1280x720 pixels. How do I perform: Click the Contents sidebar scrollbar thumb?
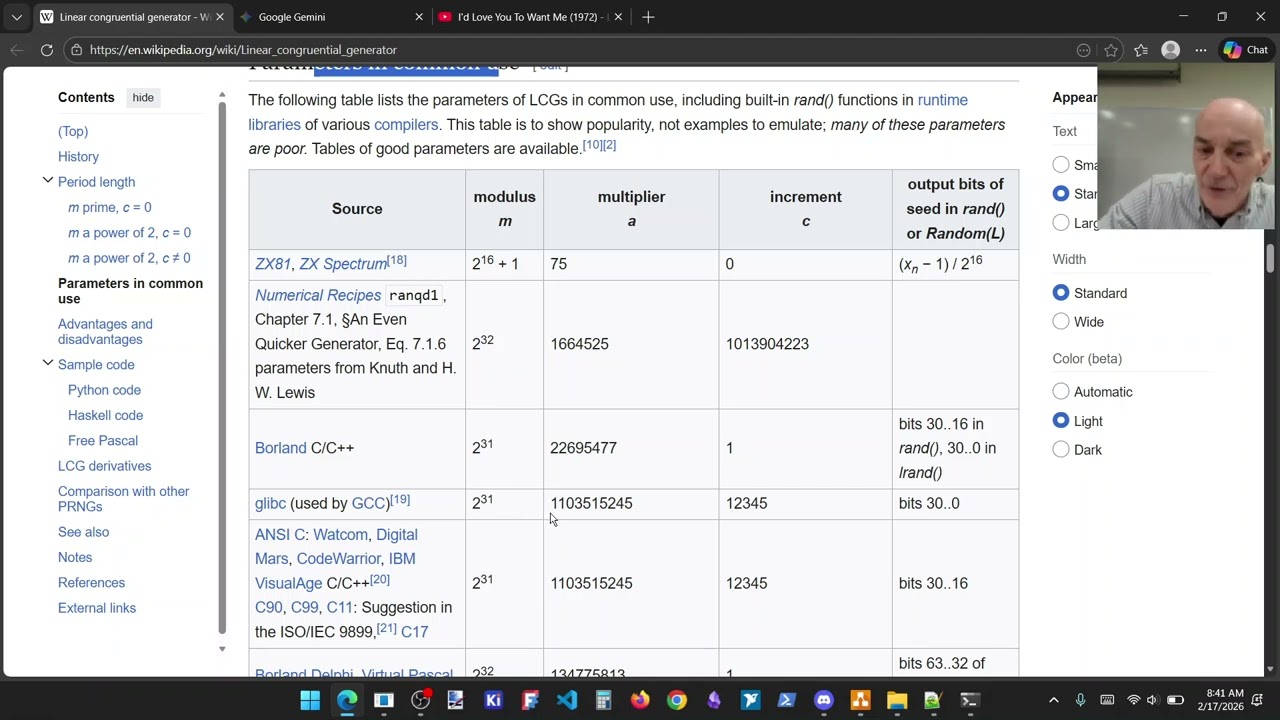tap(222, 367)
